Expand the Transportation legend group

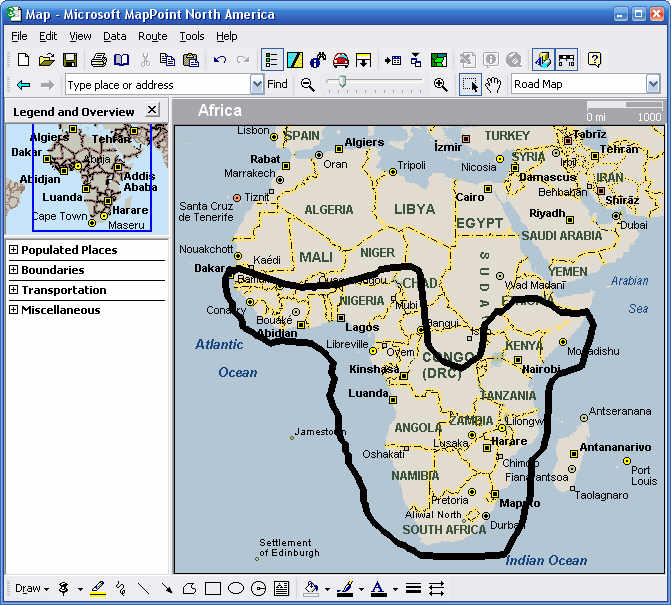click(x=14, y=290)
